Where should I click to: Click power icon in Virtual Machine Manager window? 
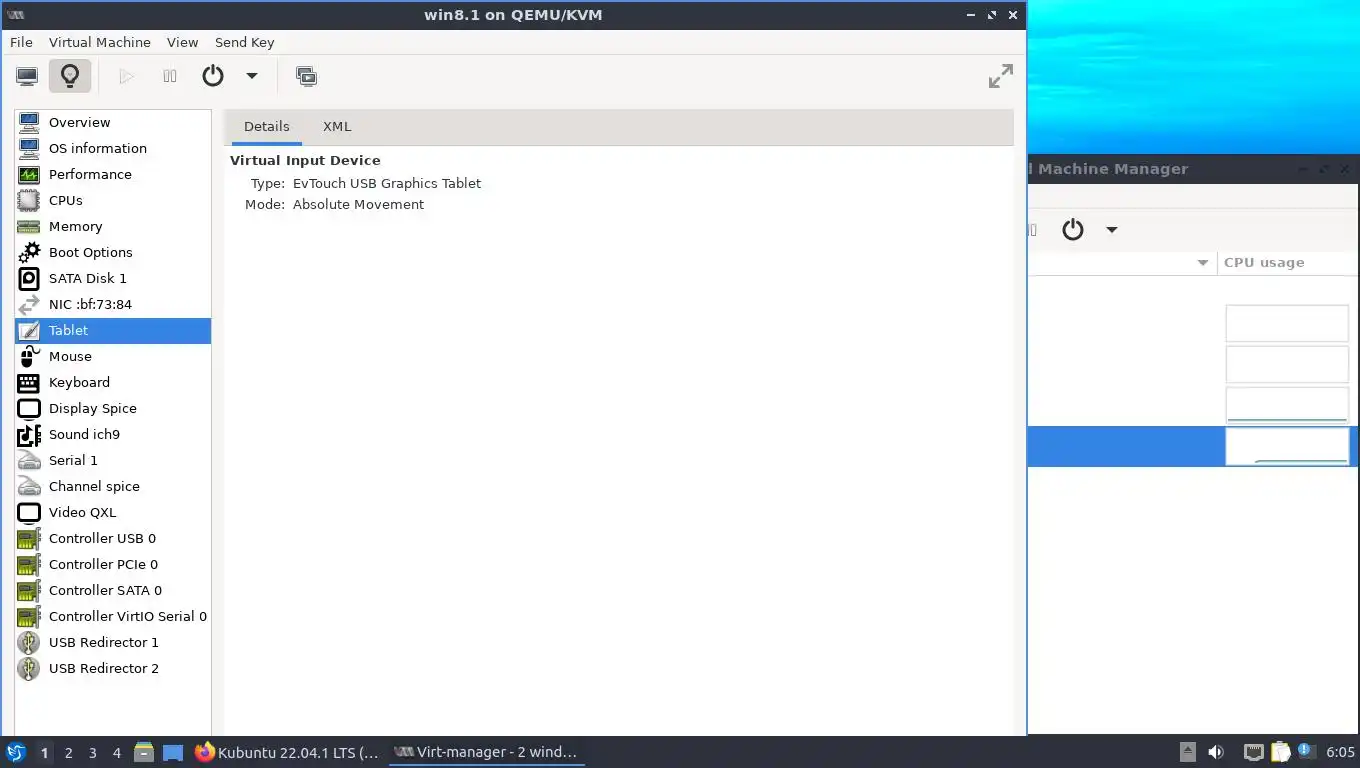(1073, 230)
